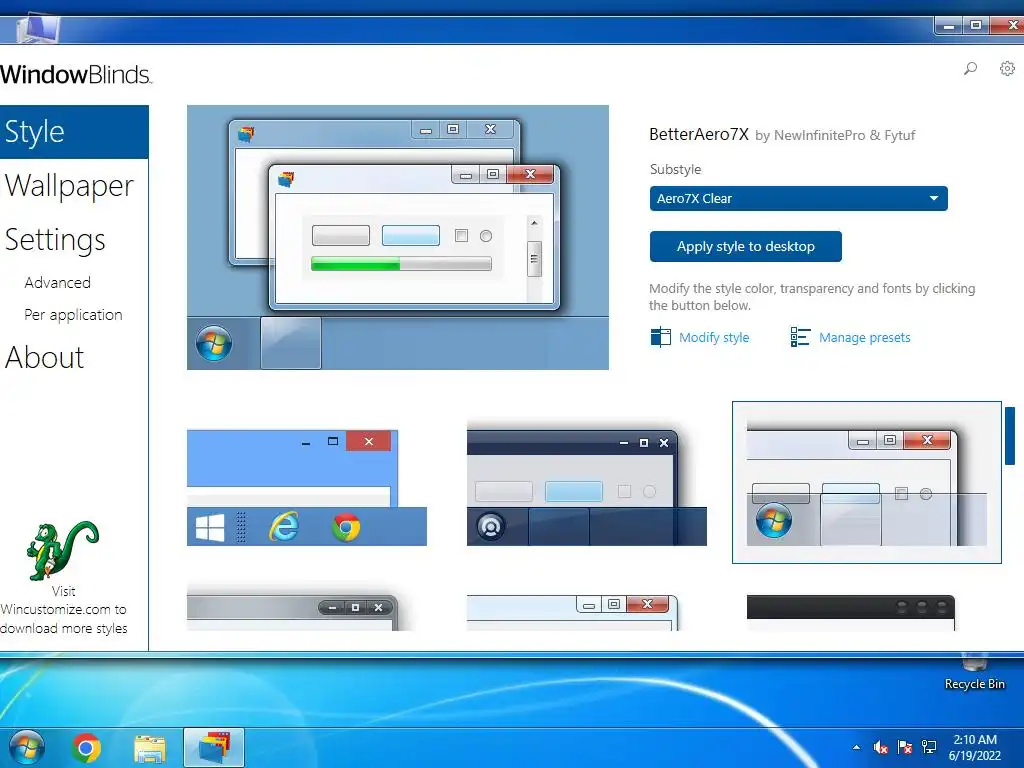Click the BetterAero7X style name

point(699,135)
